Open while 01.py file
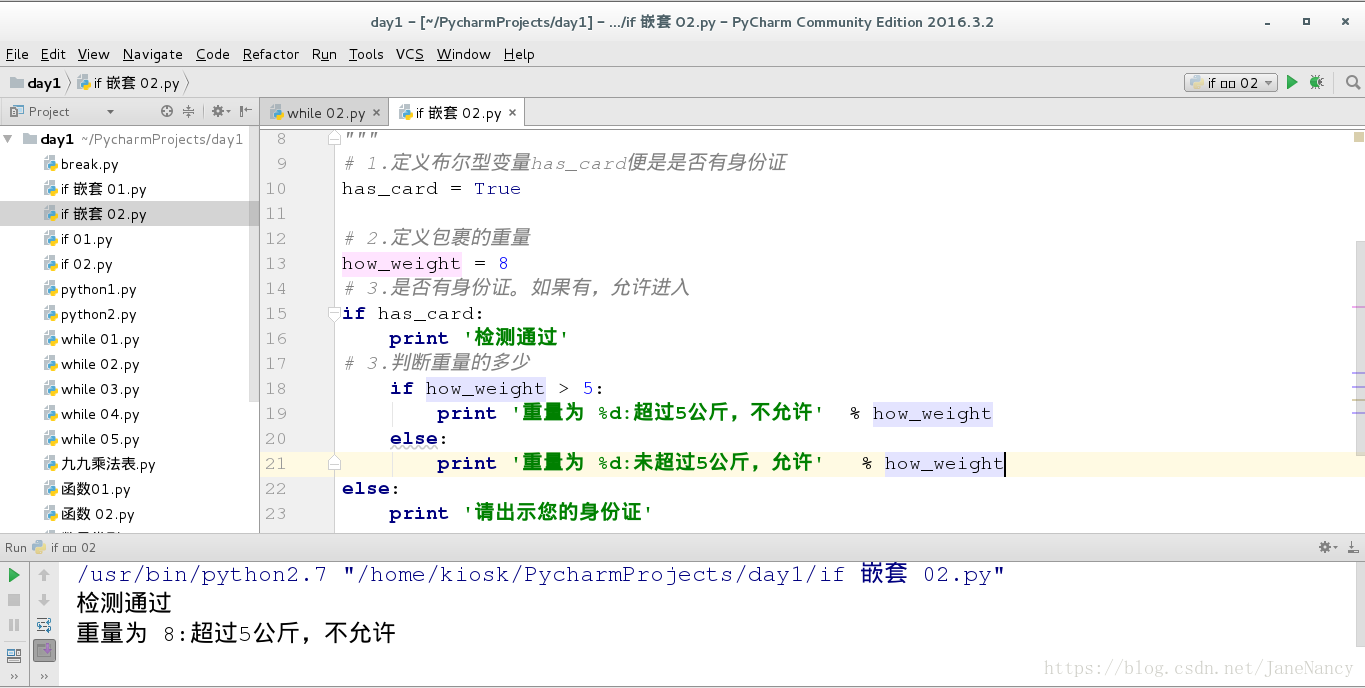Screen dimensions: 1365x688 tap(100, 339)
